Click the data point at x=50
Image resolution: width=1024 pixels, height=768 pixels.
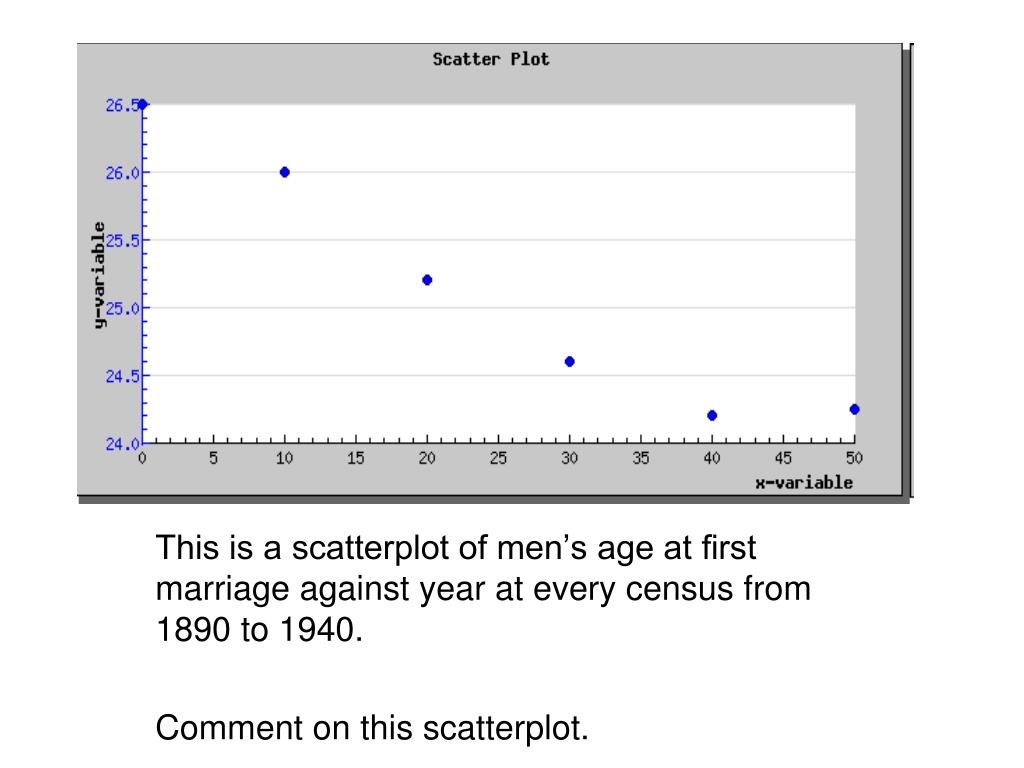click(x=854, y=409)
